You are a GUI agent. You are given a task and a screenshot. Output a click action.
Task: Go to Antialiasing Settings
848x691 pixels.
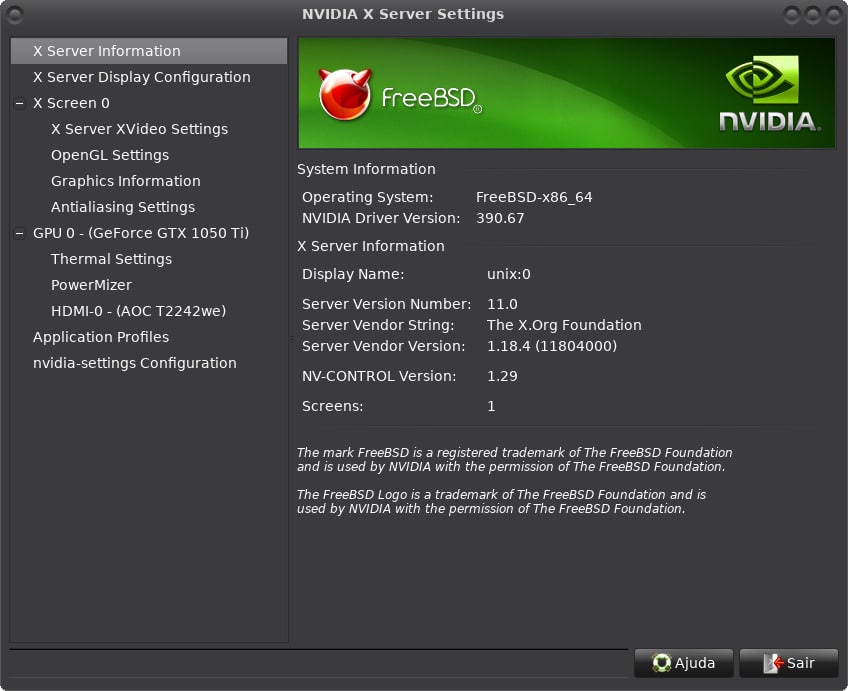pos(123,207)
